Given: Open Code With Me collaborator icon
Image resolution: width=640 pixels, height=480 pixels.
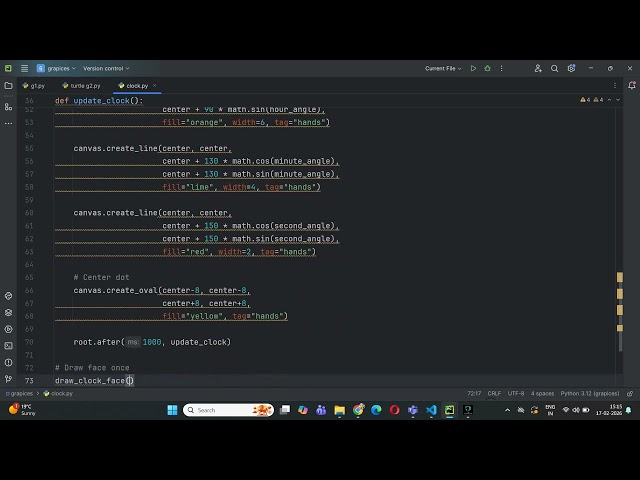Looking at the screenshot, I should point(538,69).
